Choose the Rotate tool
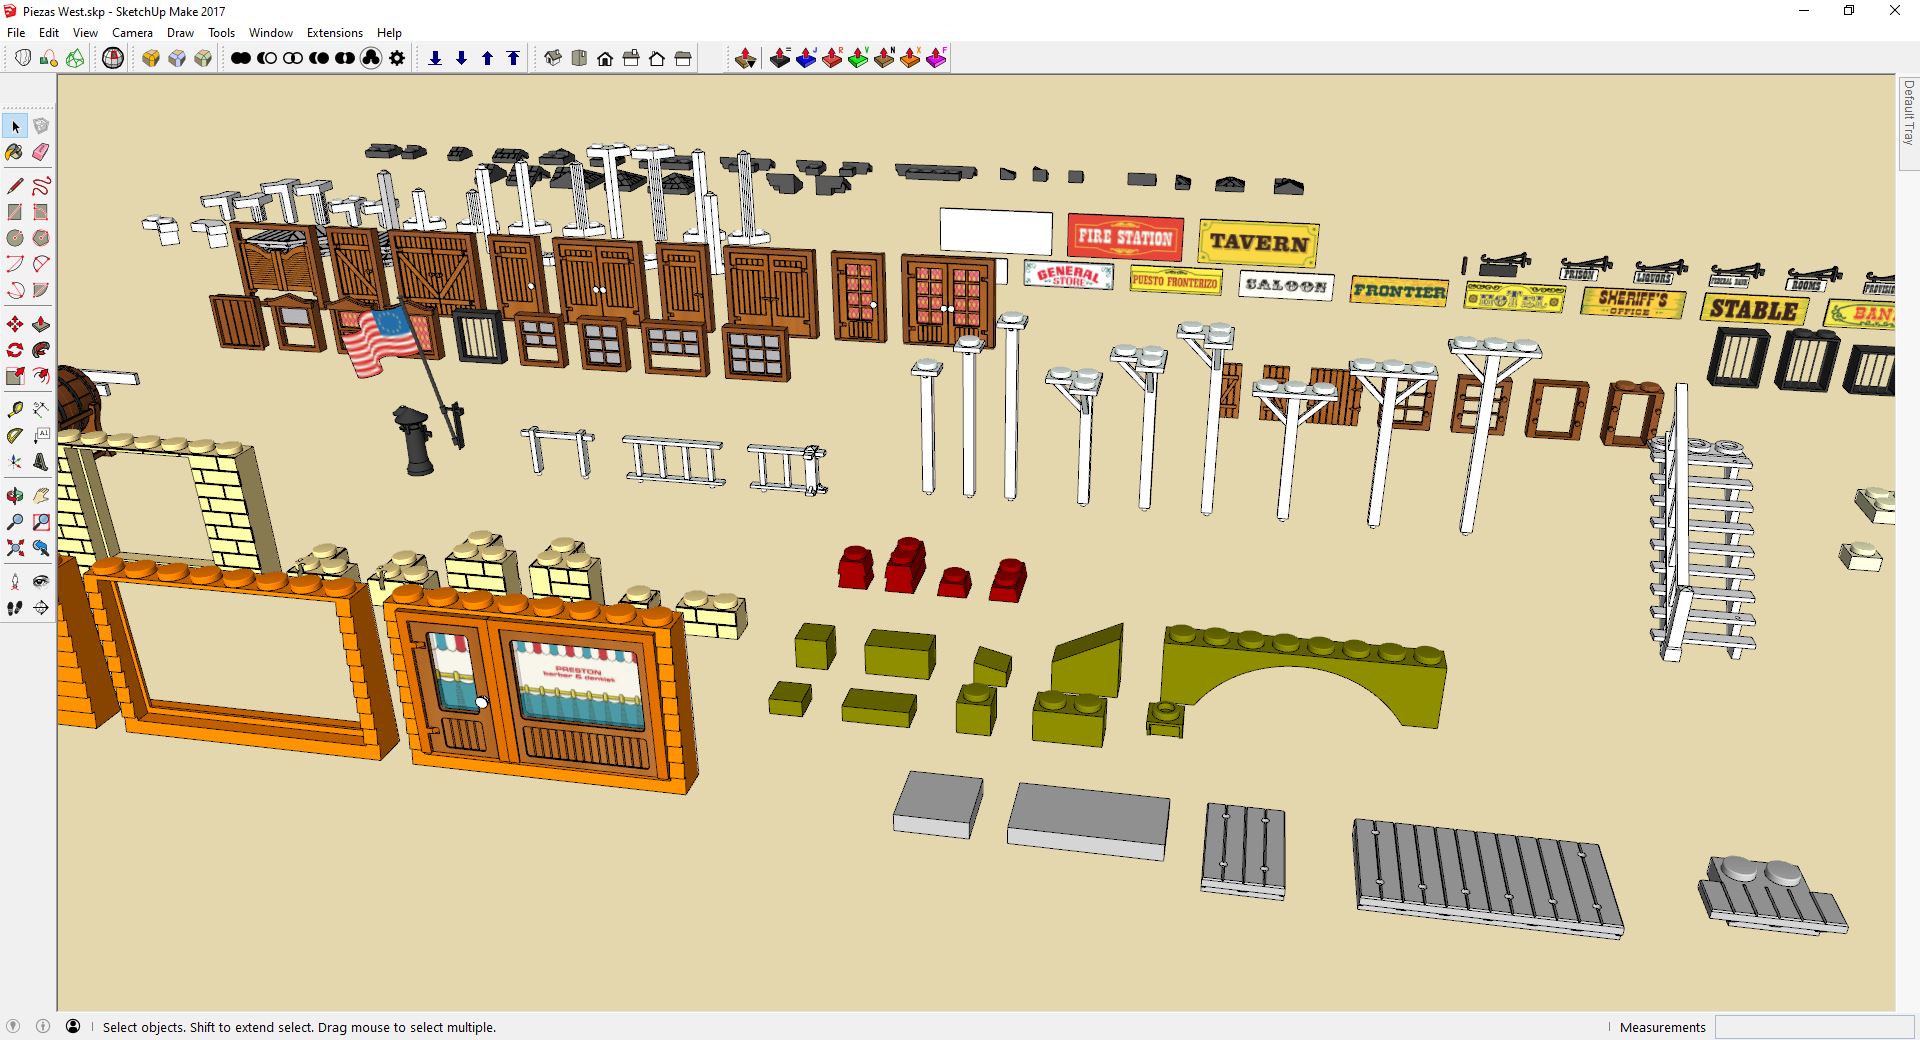This screenshot has width=1920, height=1040. point(15,350)
